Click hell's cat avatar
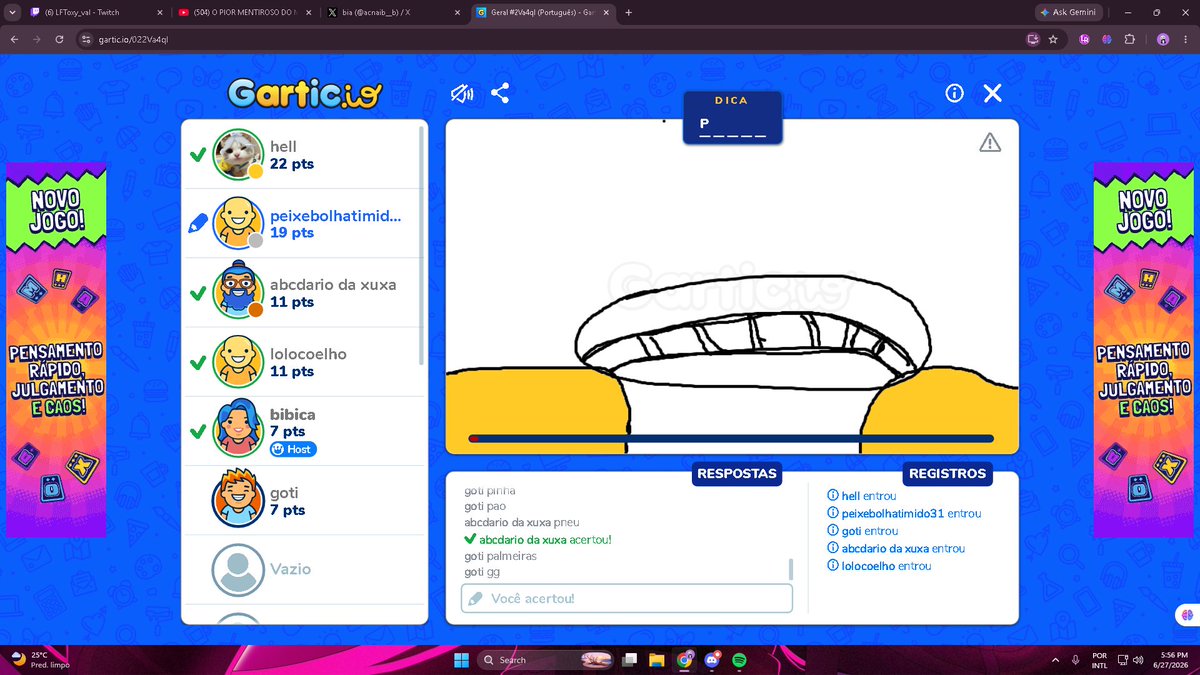This screenshot has width=1200, height=675. [238, 155]
